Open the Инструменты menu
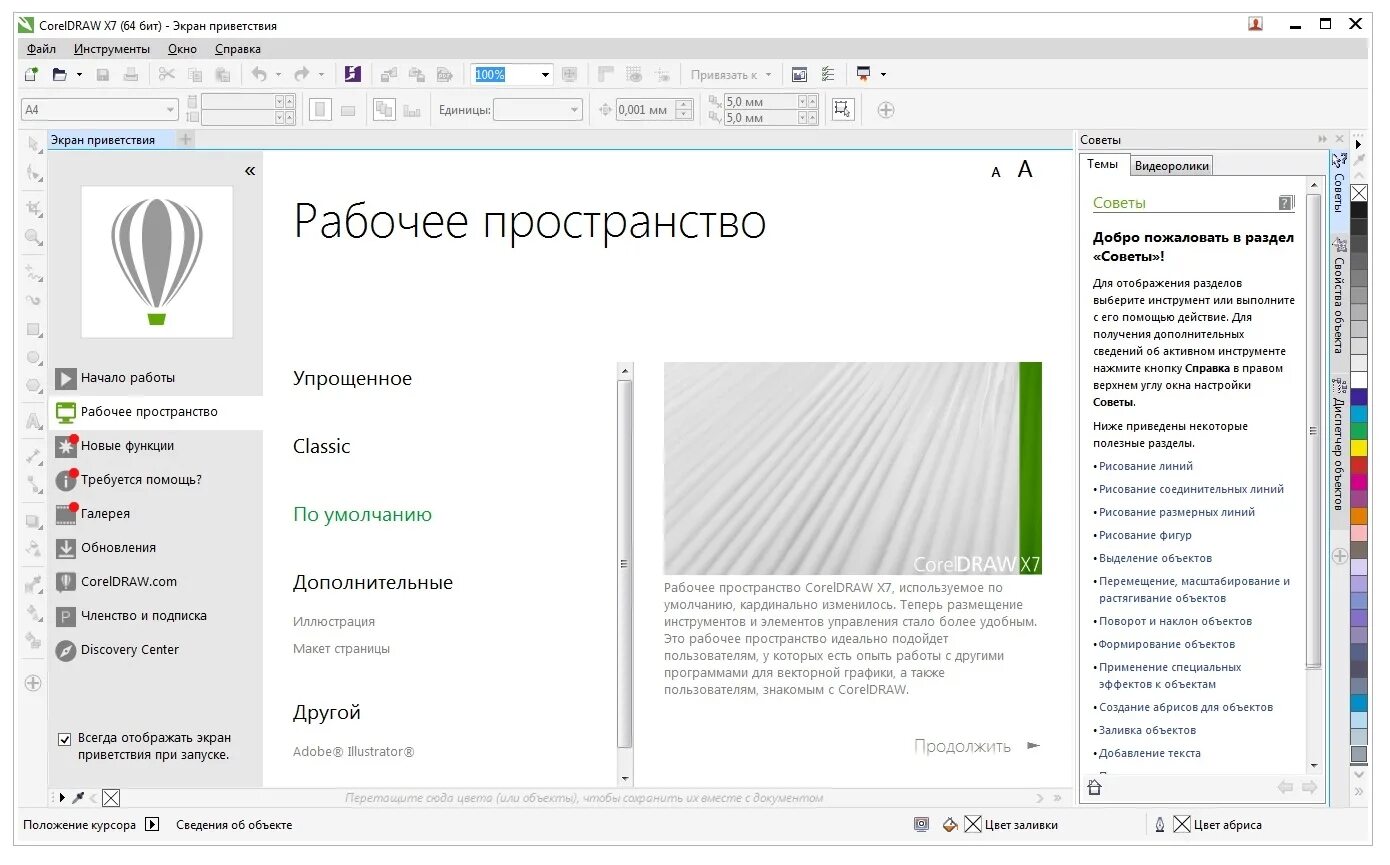 112,48
